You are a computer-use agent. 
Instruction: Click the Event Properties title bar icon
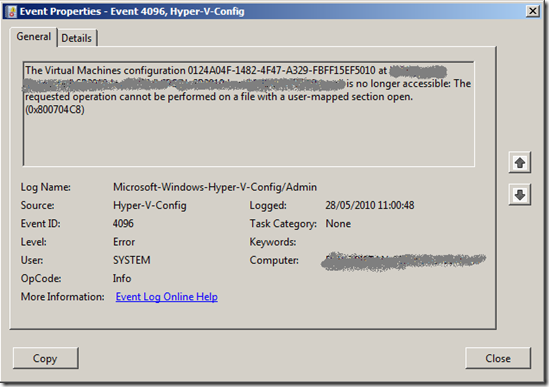pos(11,12)
